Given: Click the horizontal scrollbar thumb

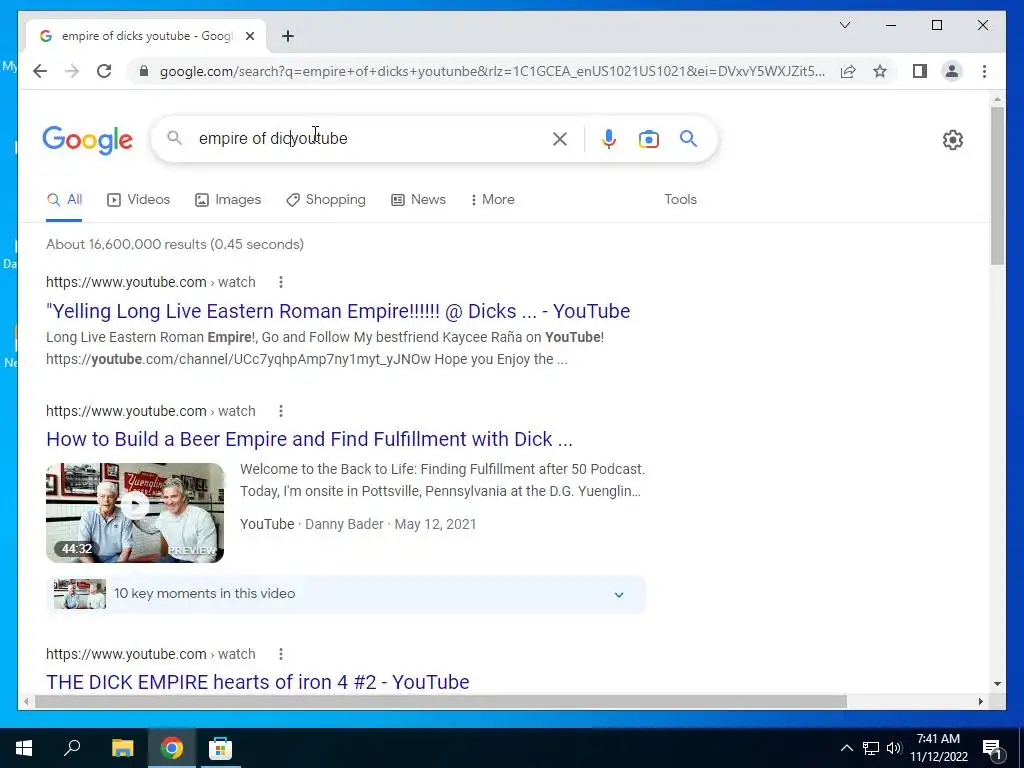Looking at the screenshot, I should (441, 702).
